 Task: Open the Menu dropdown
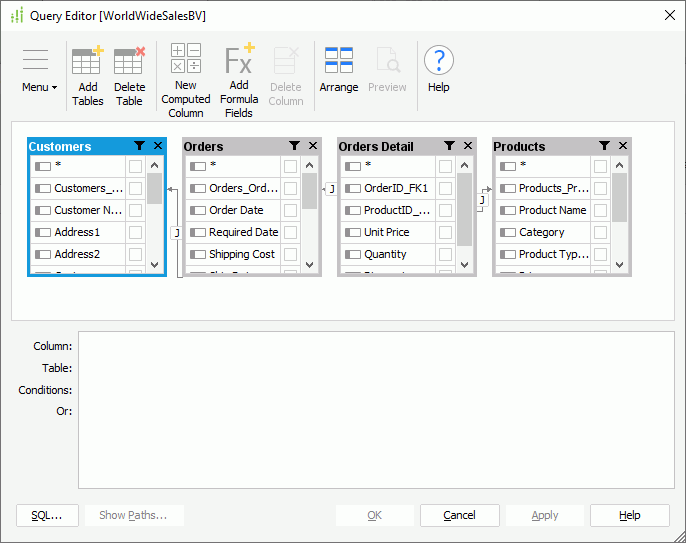39,87
